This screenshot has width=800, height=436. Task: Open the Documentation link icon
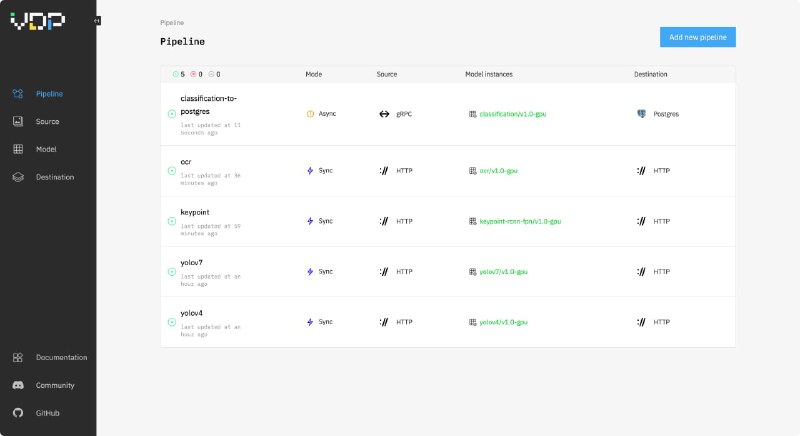18,357
